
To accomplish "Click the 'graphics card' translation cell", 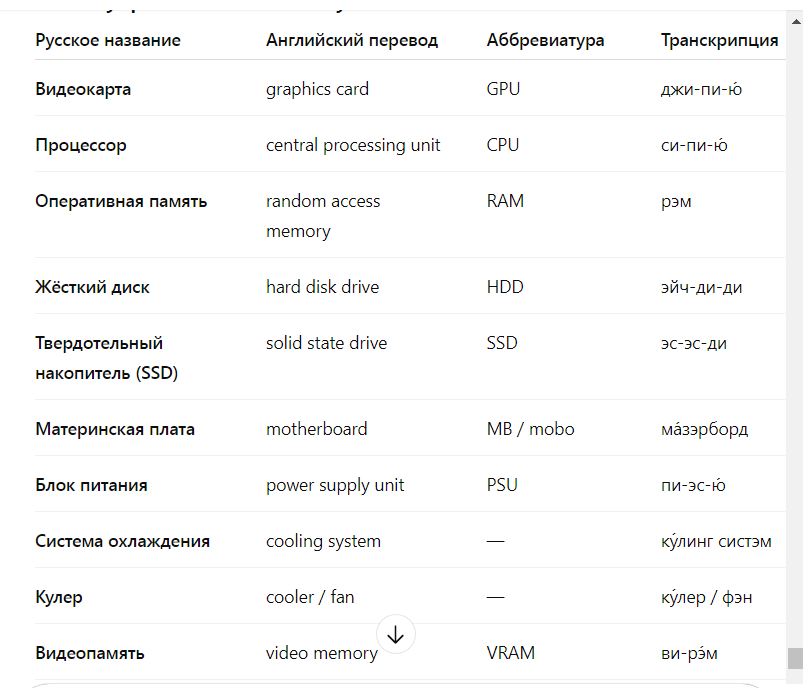I will pos(317,89).
